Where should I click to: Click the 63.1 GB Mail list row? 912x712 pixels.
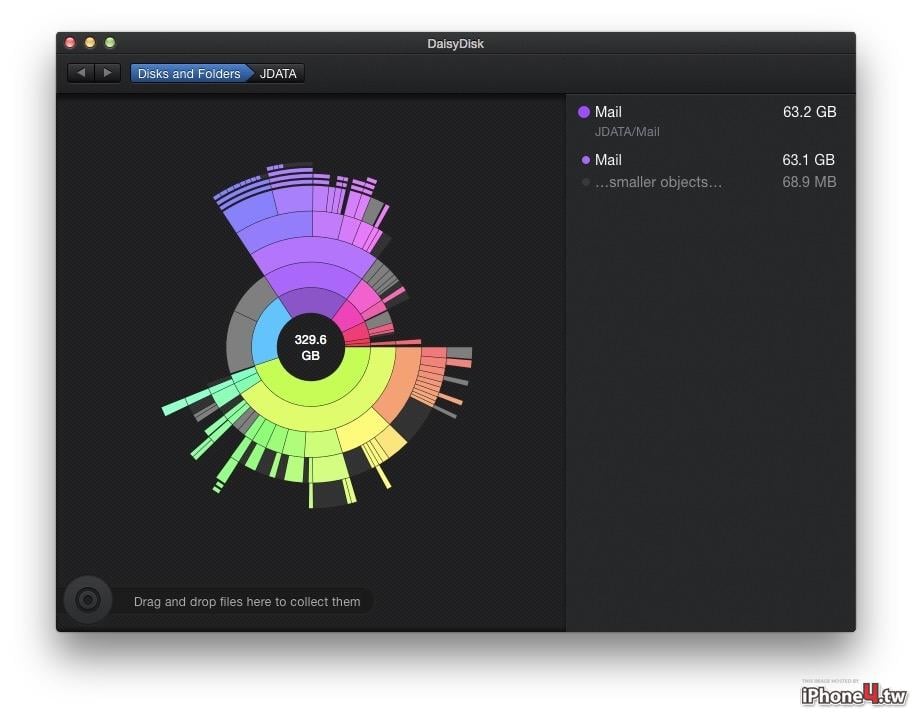708,160
